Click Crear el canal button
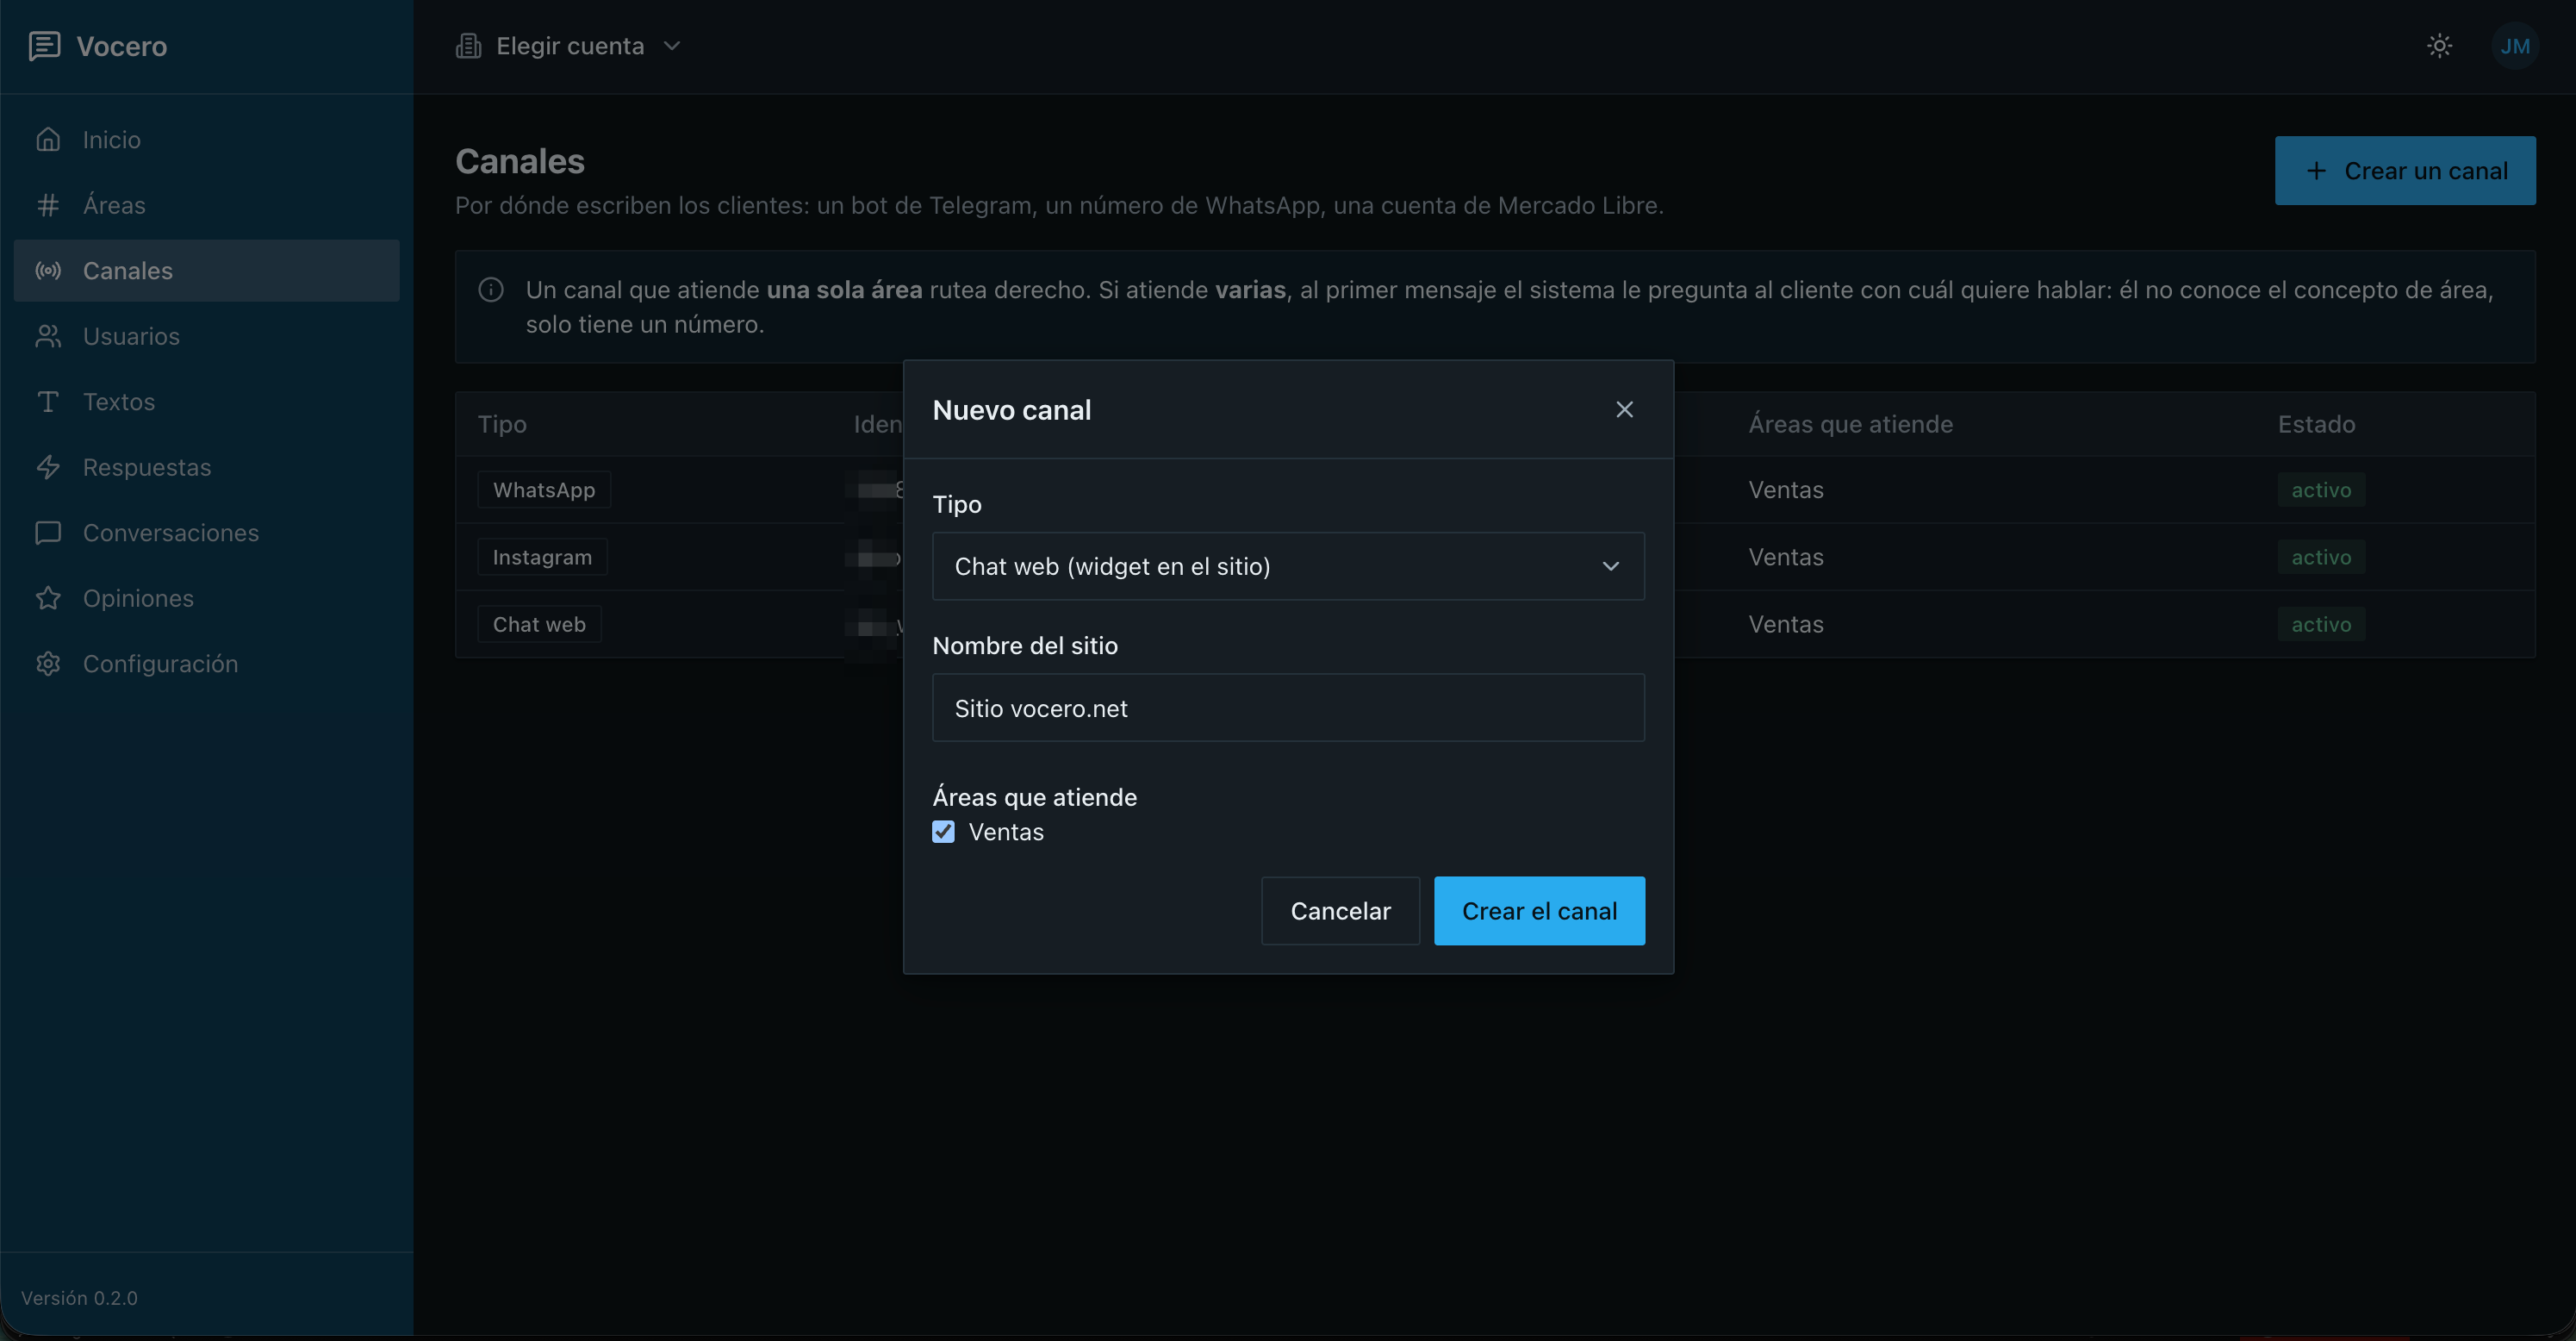2576x1341 pixels. click(x=1539, y=911)
